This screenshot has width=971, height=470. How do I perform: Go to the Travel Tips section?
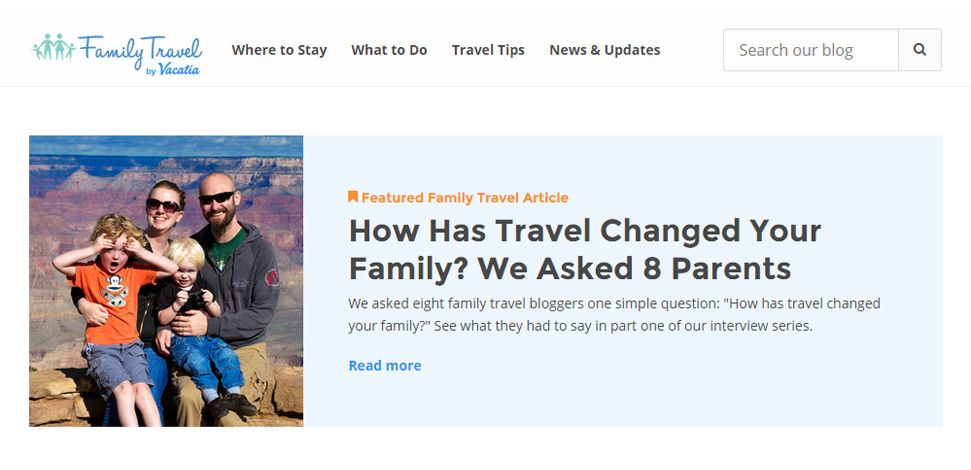point(488,50)
